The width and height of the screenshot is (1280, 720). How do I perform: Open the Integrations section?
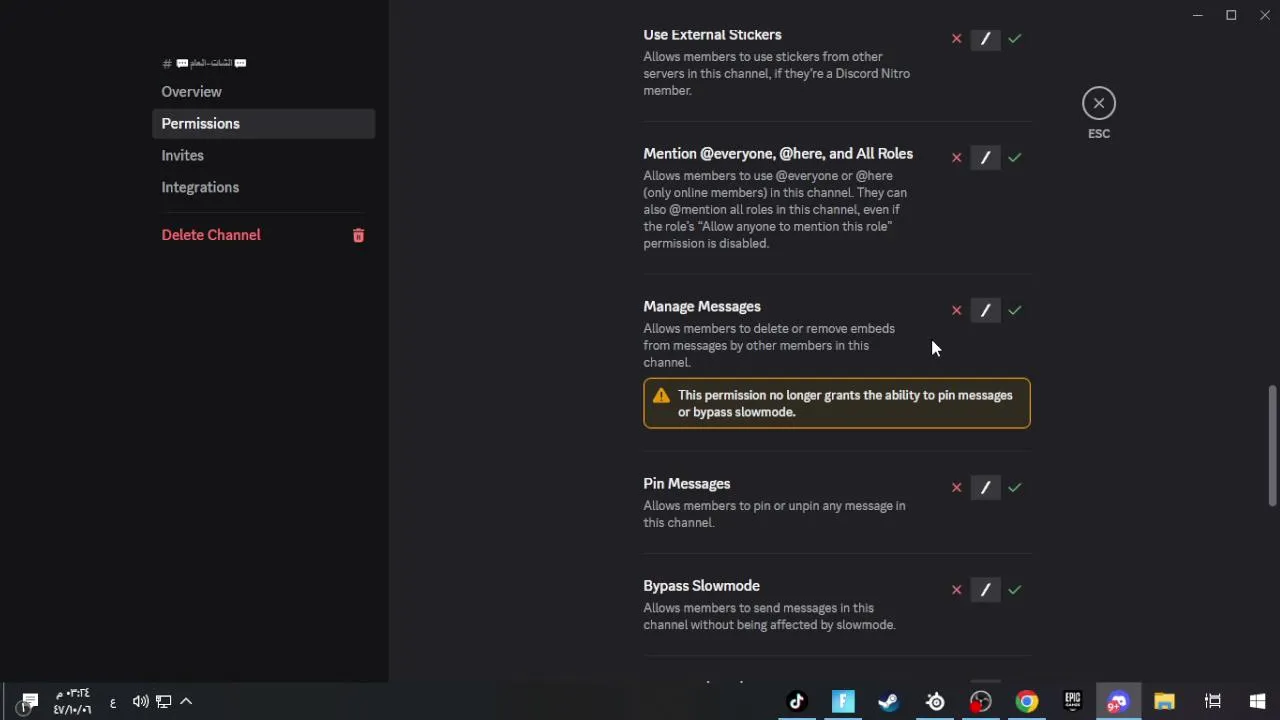263,188
